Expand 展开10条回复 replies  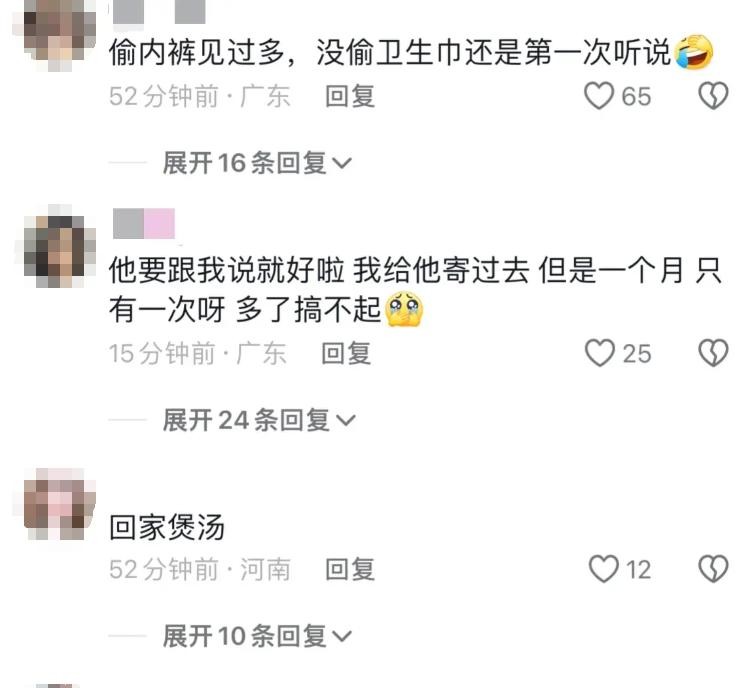click(x=257, y=636)
